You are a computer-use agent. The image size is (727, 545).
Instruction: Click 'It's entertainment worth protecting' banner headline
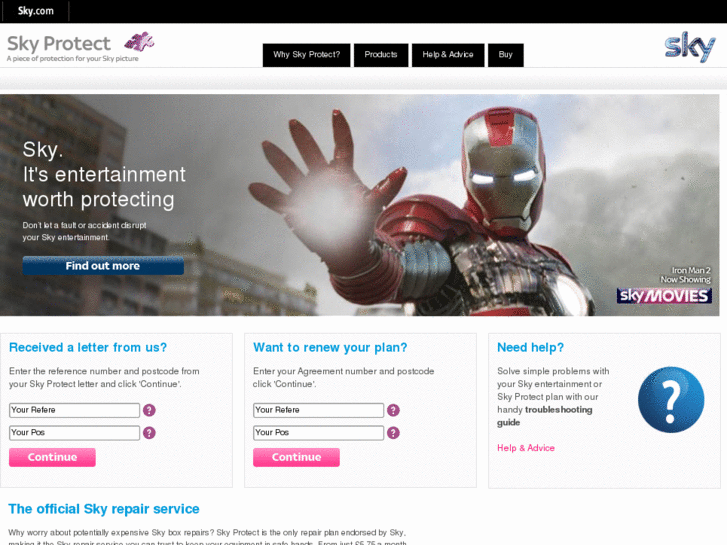pyautogui.click(x=104, y=187)
